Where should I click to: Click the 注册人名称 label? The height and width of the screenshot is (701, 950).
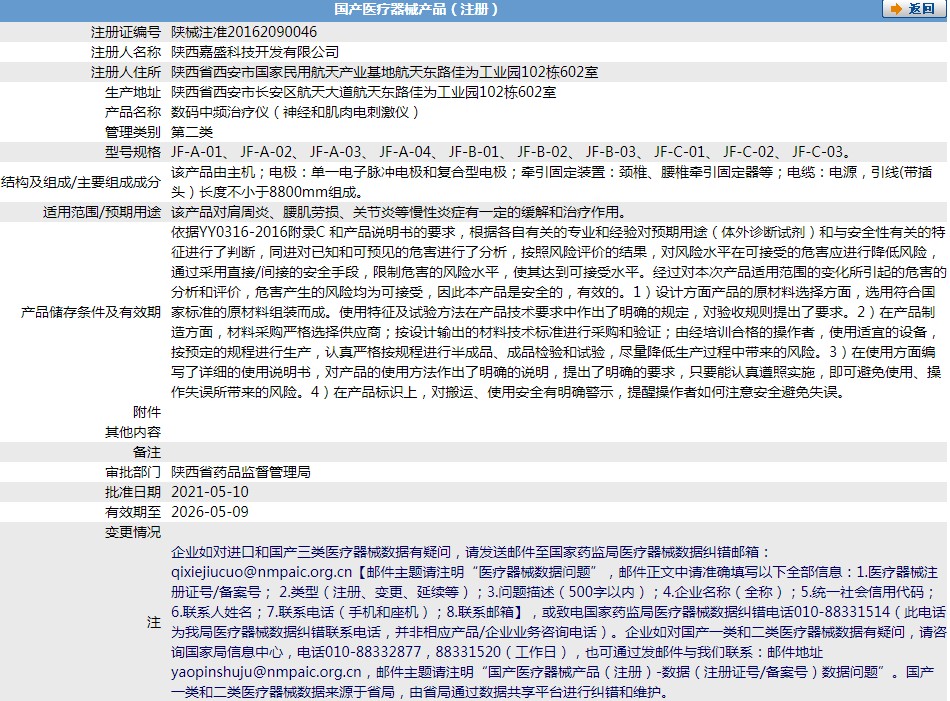[125, 52]
